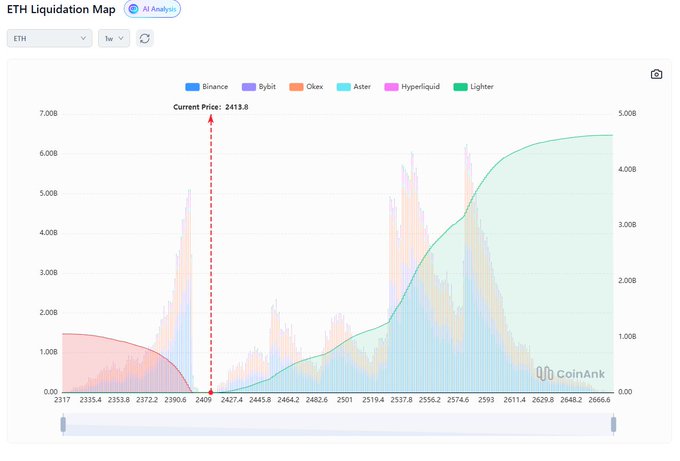680x461 pixels.
Task: Click the AI Analysis eye icon
Action: (x=134, y=9)
